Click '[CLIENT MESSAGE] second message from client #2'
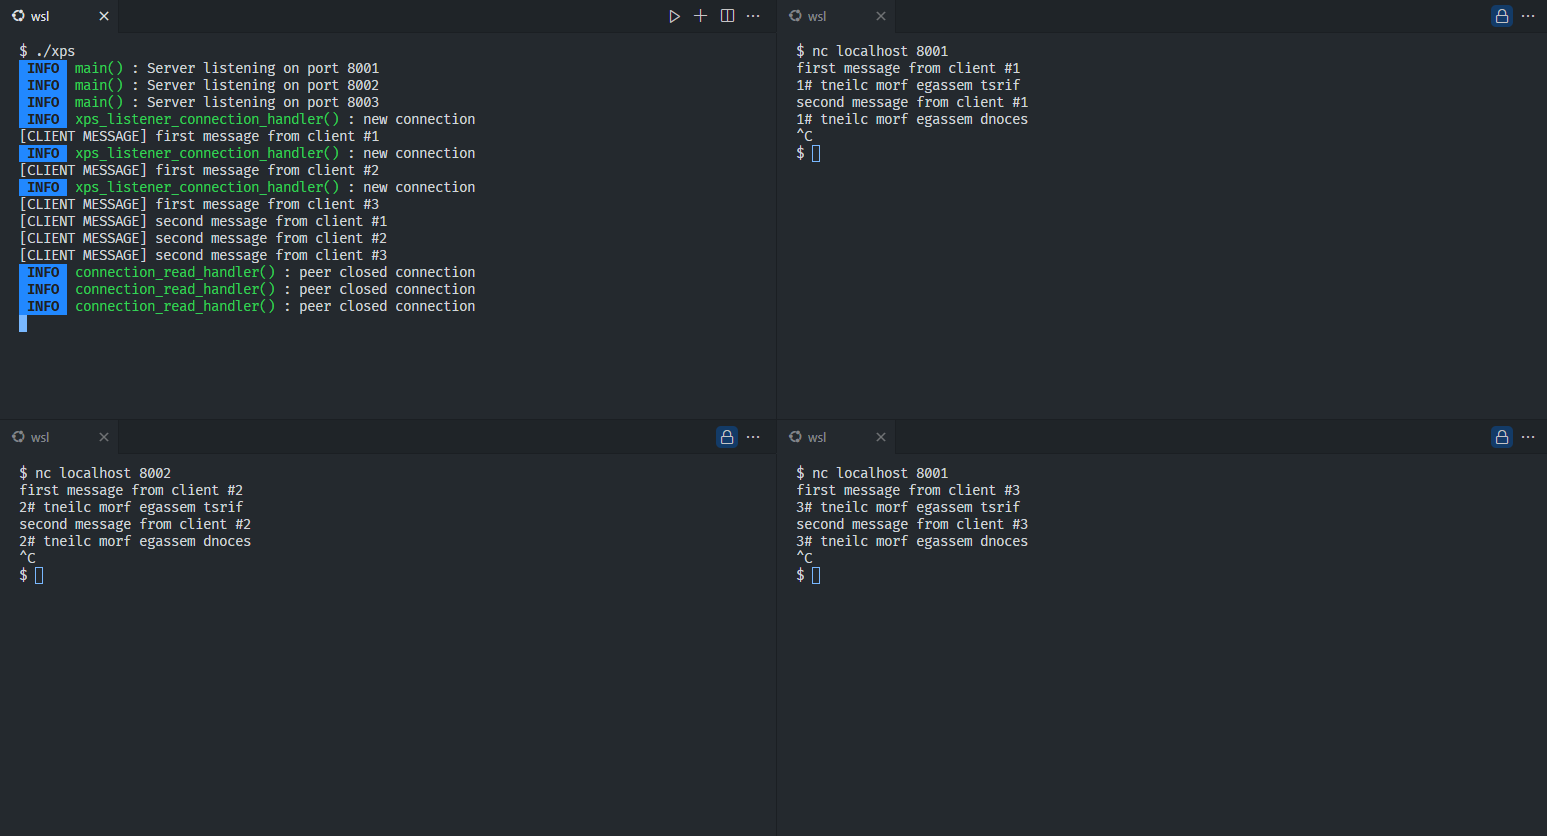 tap(203, 238)
